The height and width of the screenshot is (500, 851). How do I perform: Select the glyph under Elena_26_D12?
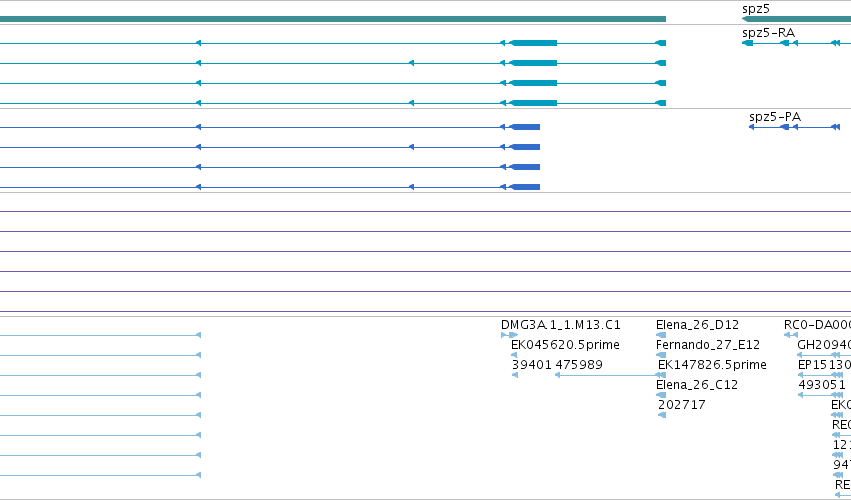(x=661, y=335)
